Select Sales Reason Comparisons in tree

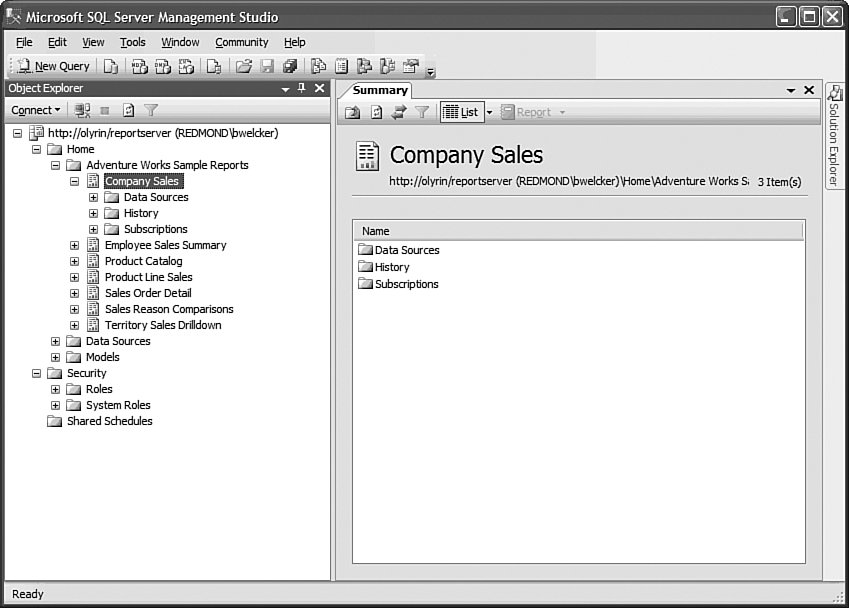tap(169, 309)
